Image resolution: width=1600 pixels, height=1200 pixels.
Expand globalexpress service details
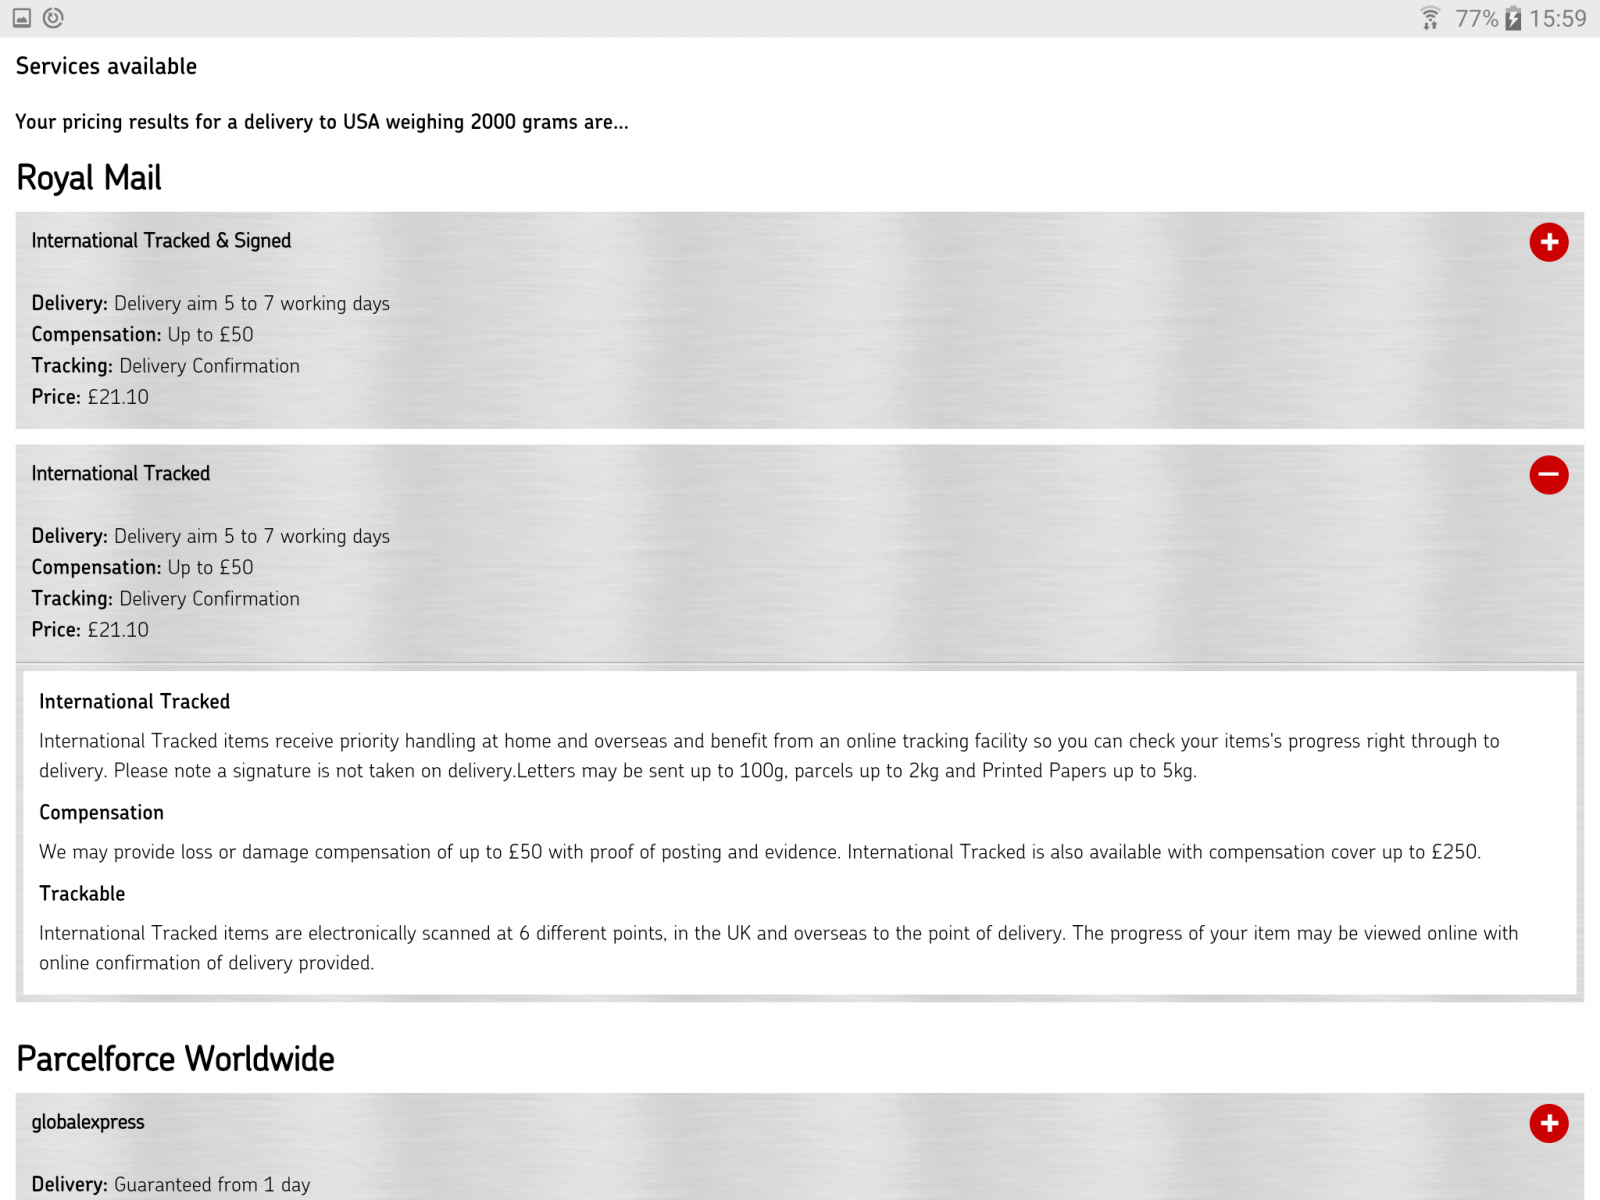1548,1123
